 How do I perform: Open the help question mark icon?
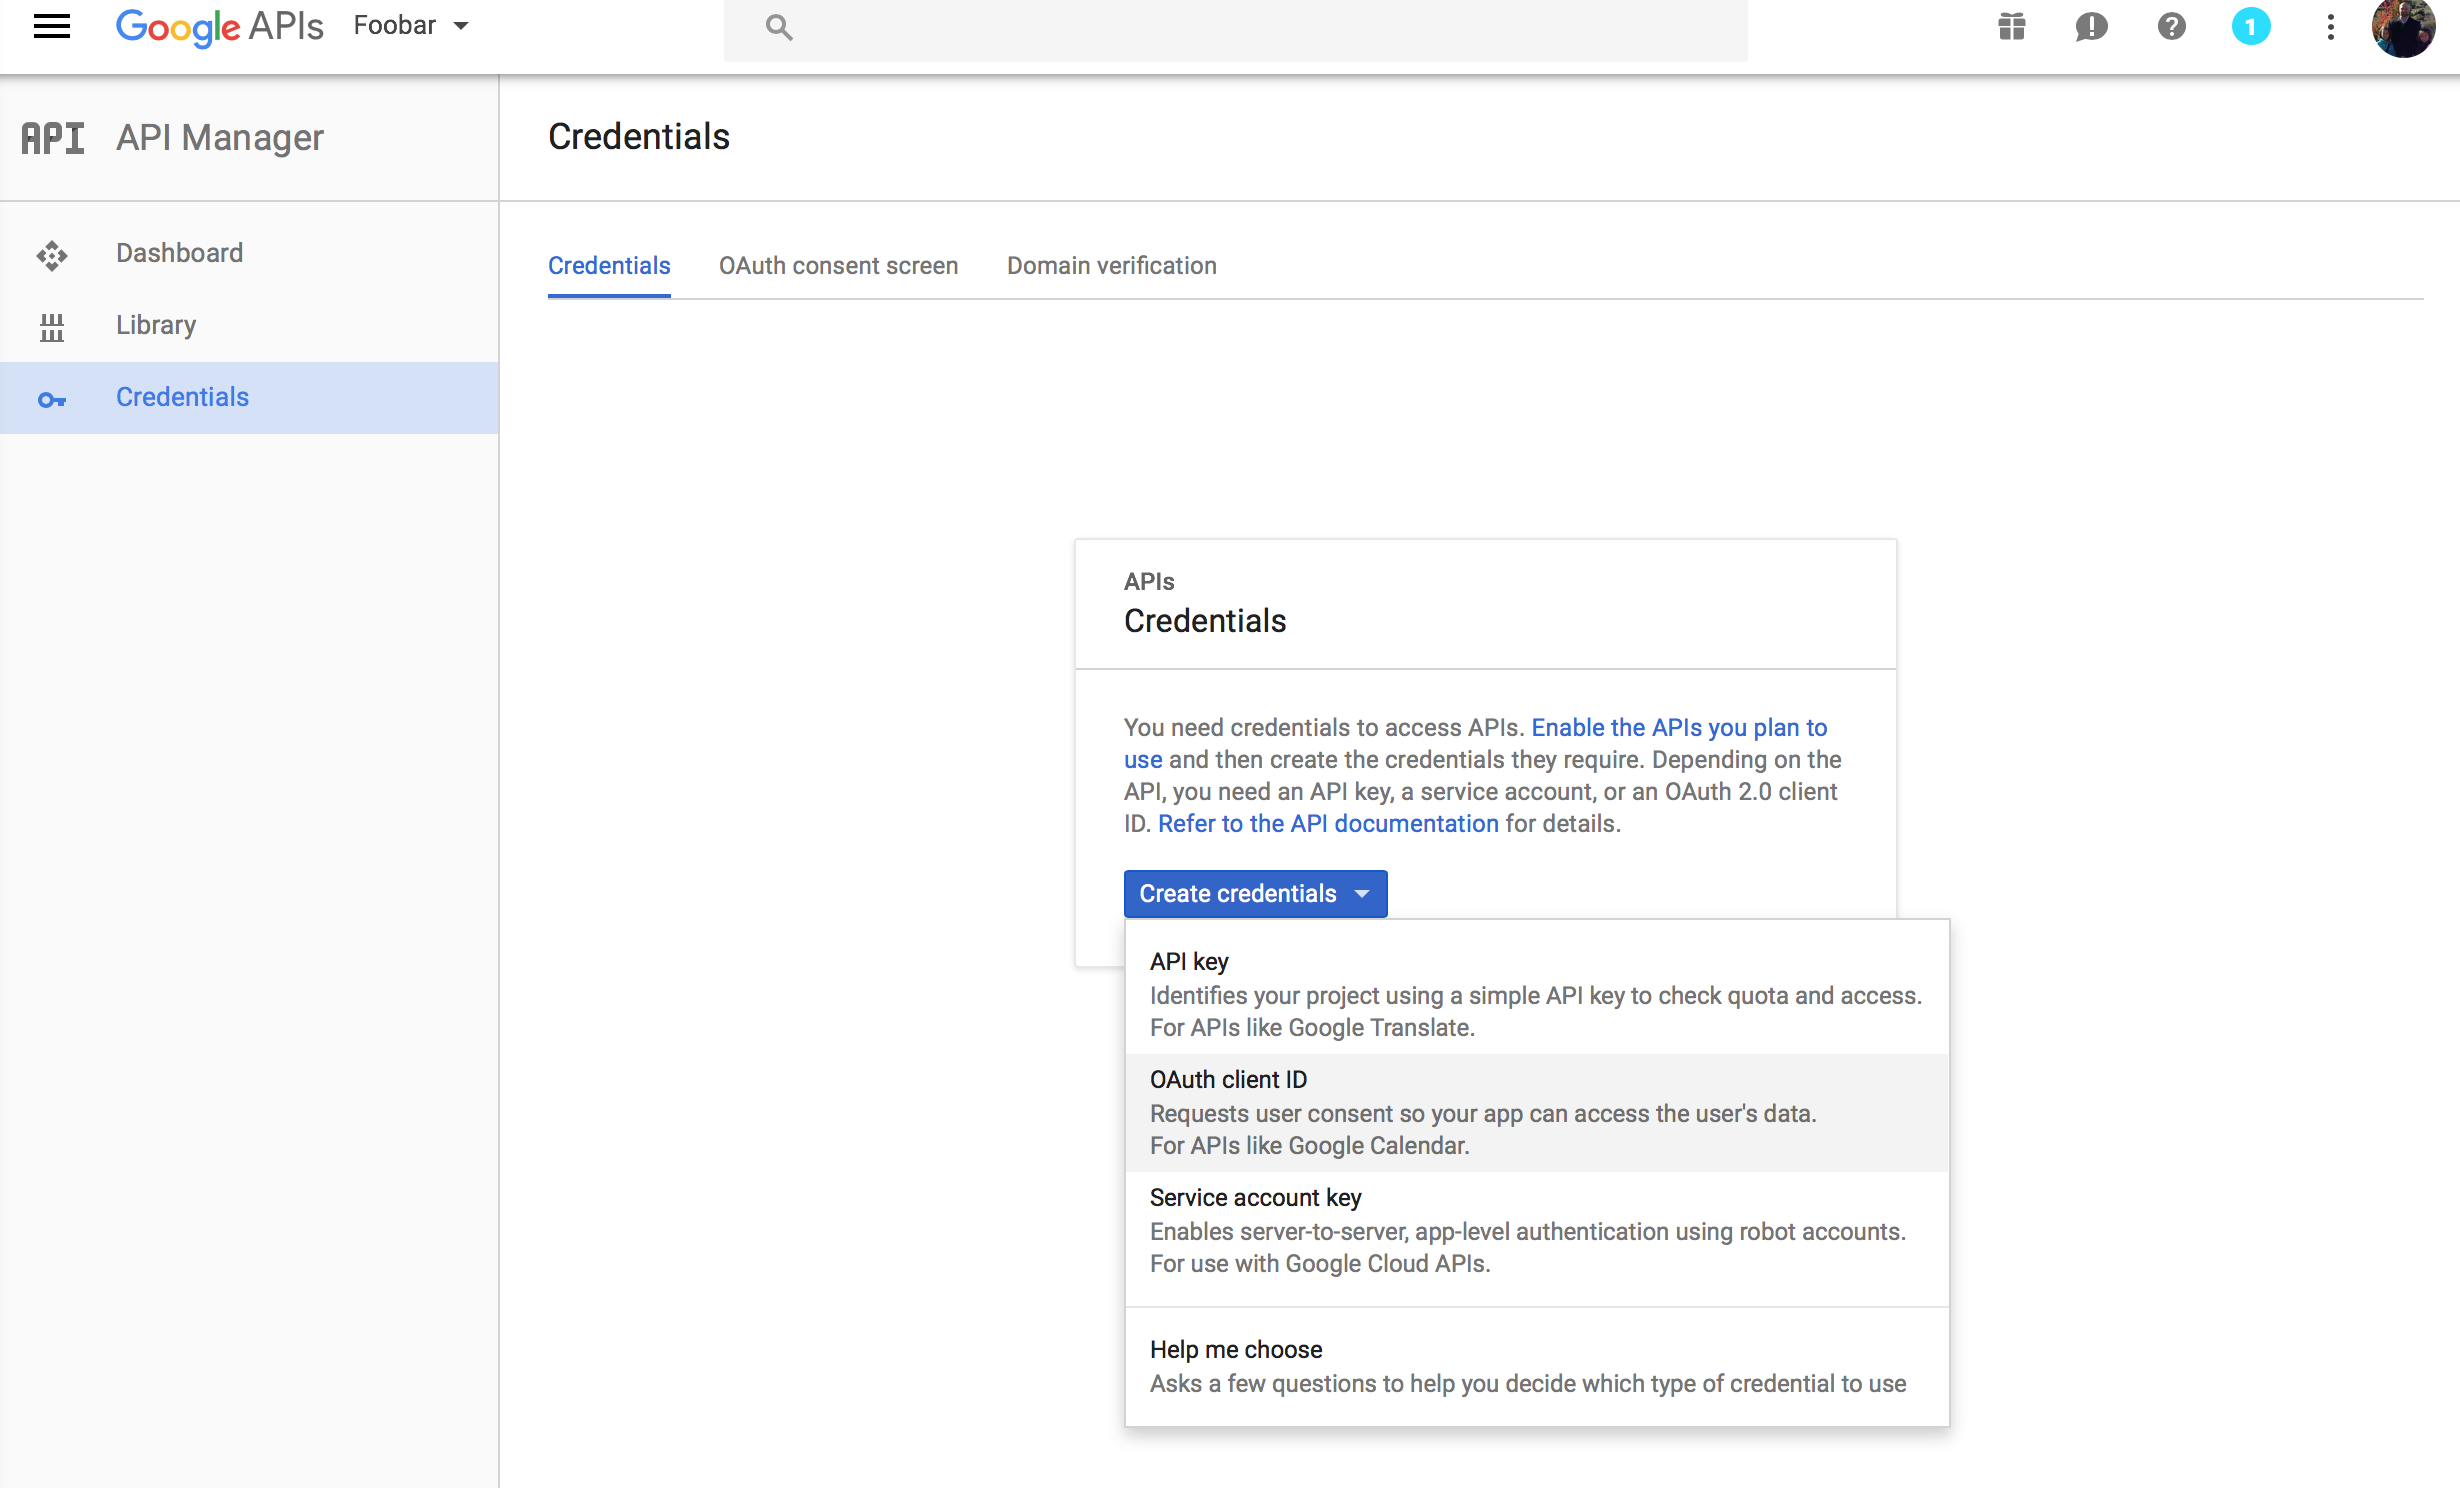coord(2171,27)
